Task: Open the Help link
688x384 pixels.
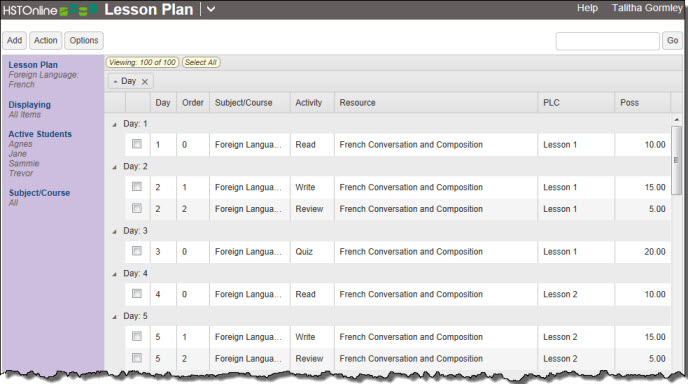Action: click(x=587, y=8)
